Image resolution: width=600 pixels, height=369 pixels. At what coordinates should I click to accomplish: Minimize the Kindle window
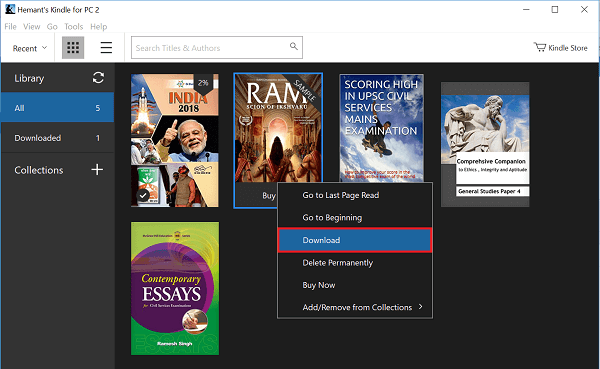point(526,9)
